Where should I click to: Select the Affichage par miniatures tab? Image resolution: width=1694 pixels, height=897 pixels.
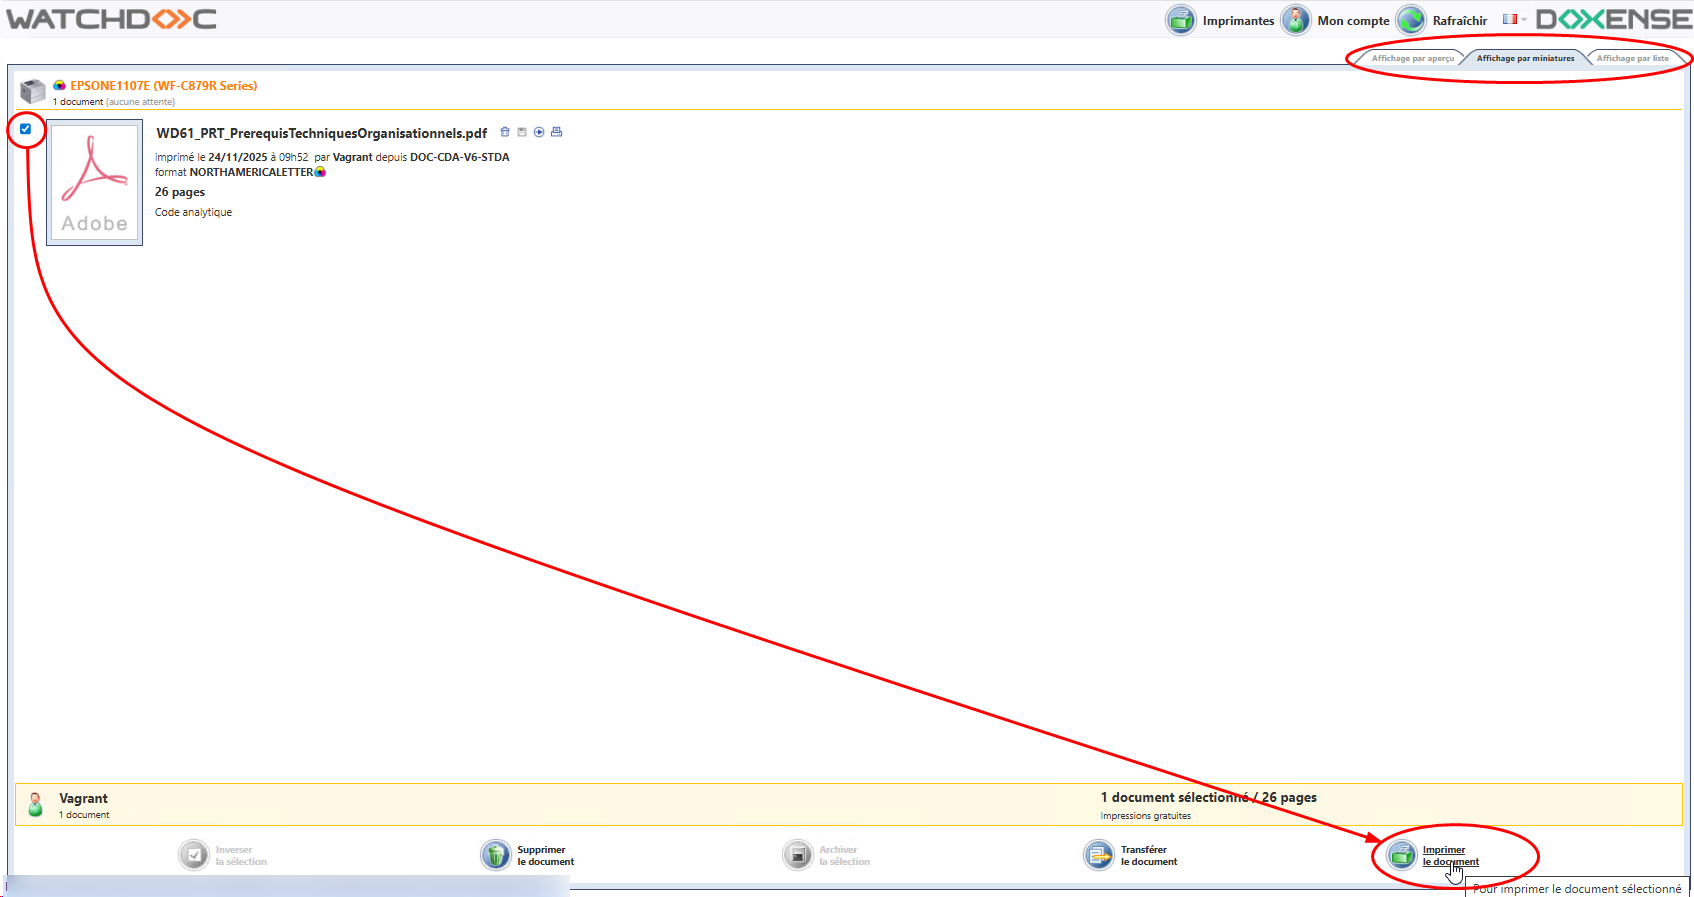point(1525,58)
